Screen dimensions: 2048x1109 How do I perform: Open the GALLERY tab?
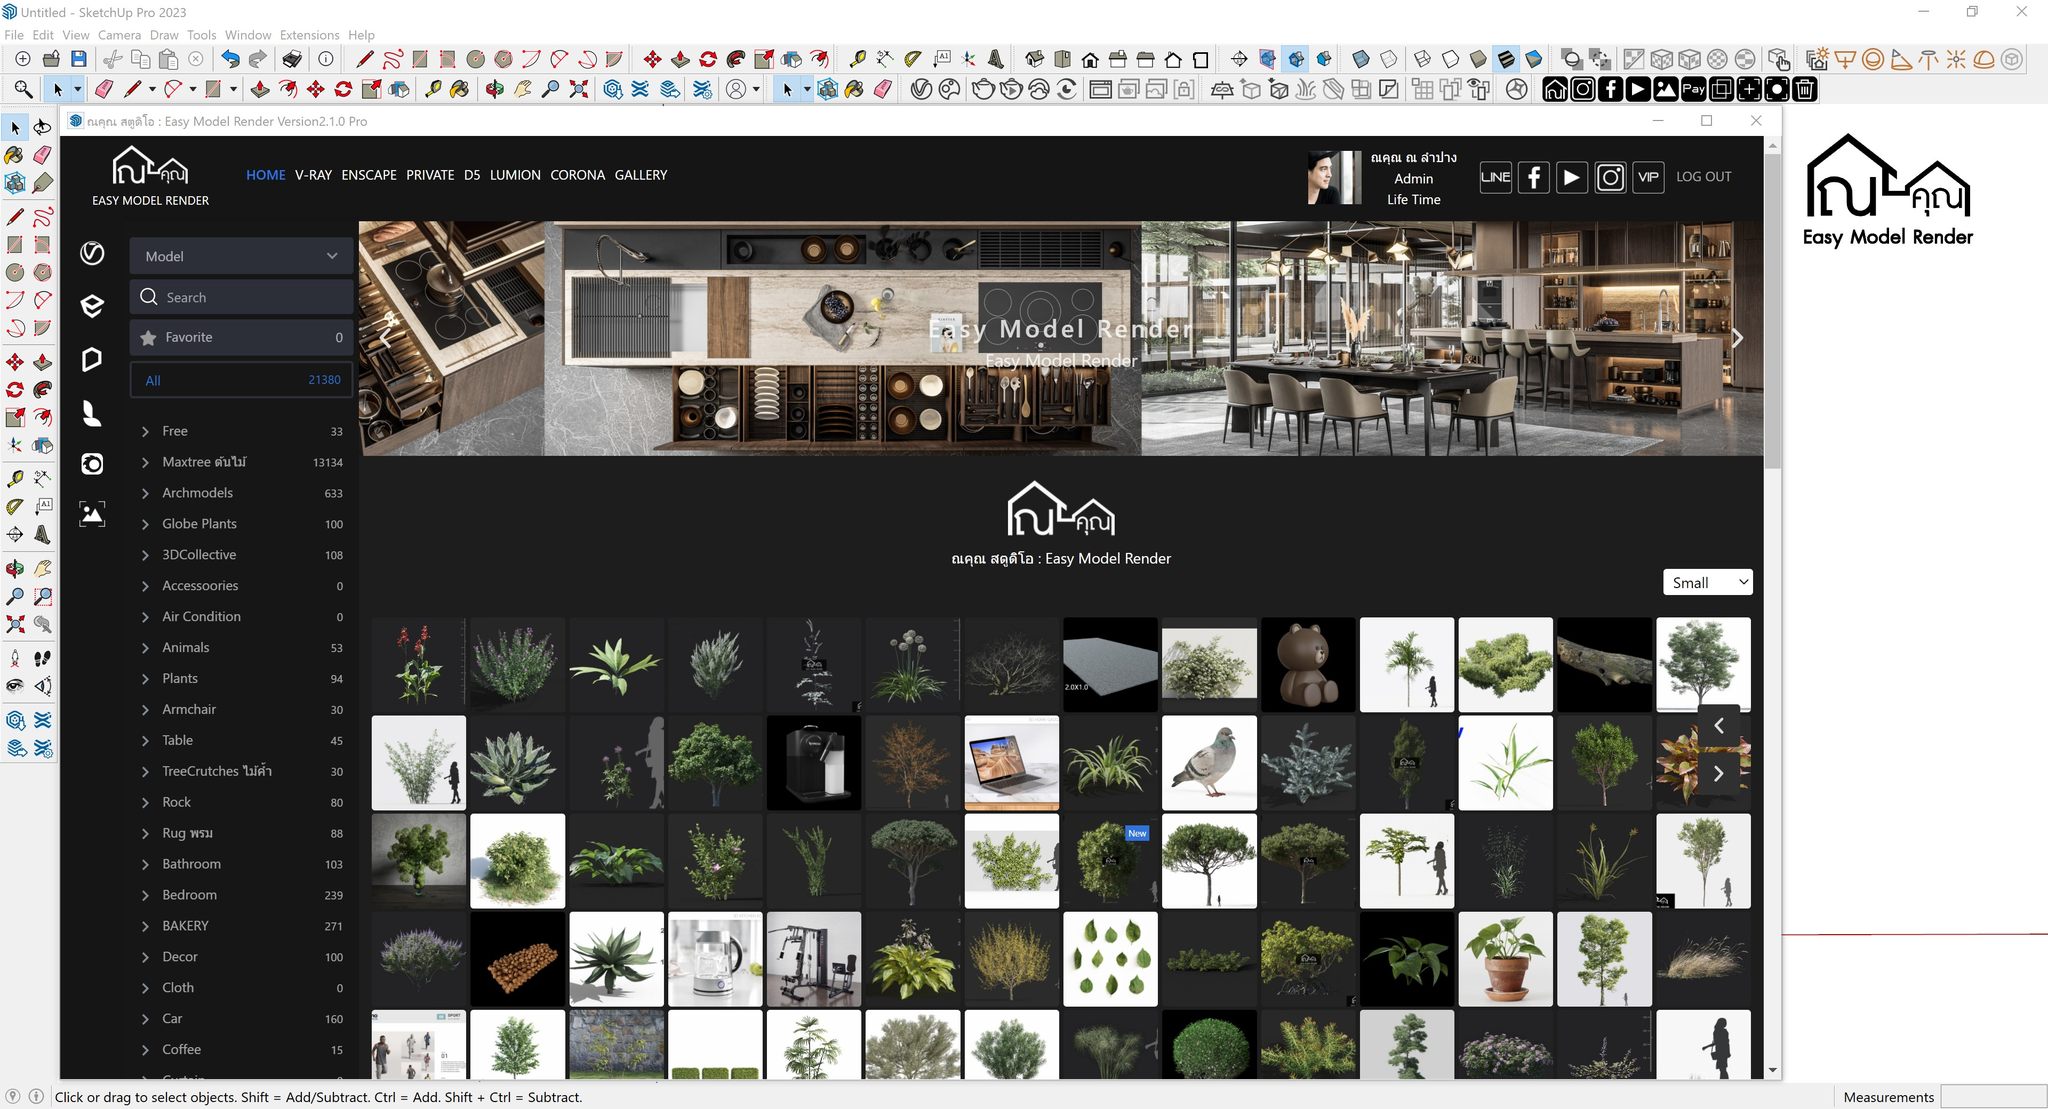click(641, 175)
